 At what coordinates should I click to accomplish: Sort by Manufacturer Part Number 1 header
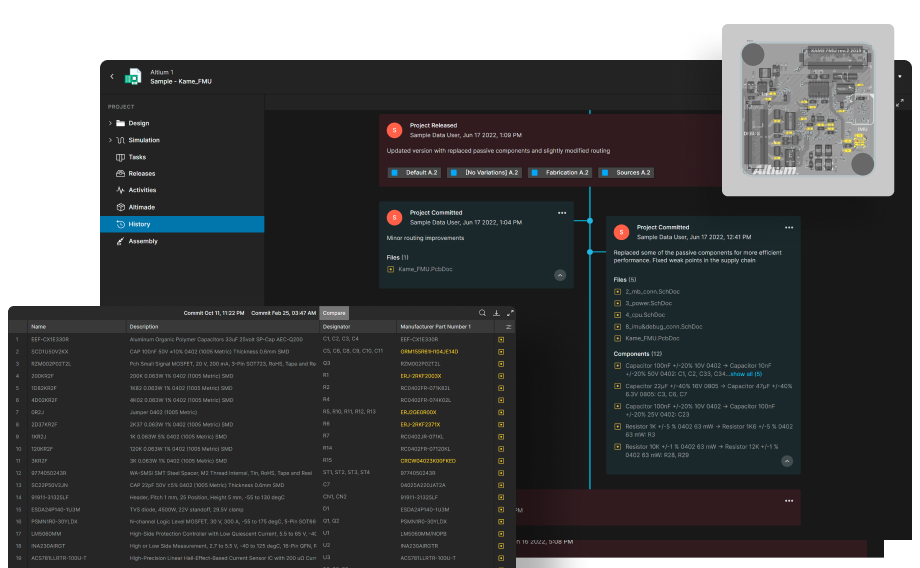(435, 327)
